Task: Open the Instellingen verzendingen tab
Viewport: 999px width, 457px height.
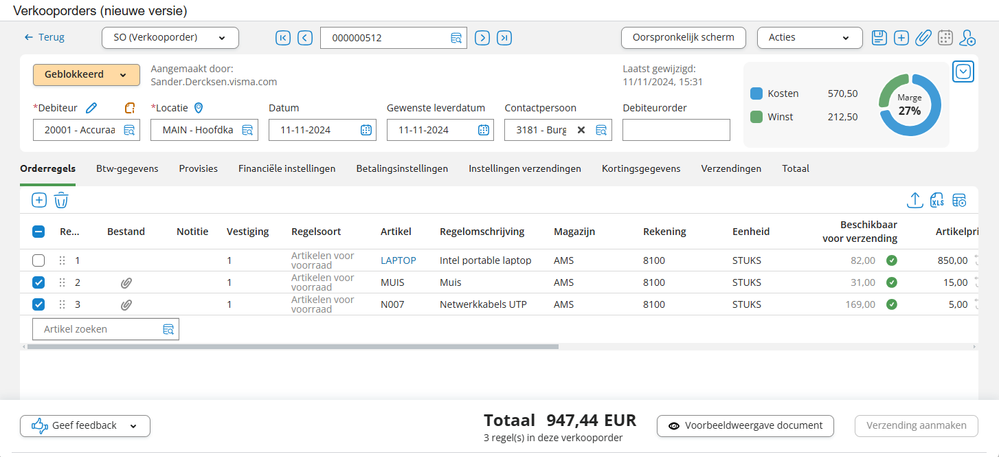Action: click(525, 169)
